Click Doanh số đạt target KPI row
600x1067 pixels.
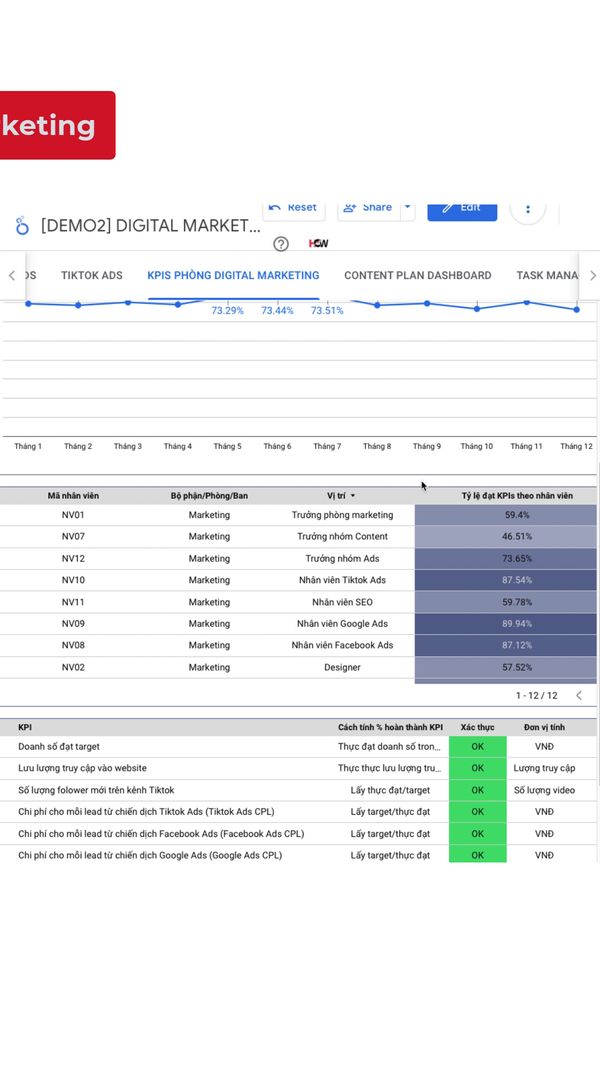(x=59, y=746)
